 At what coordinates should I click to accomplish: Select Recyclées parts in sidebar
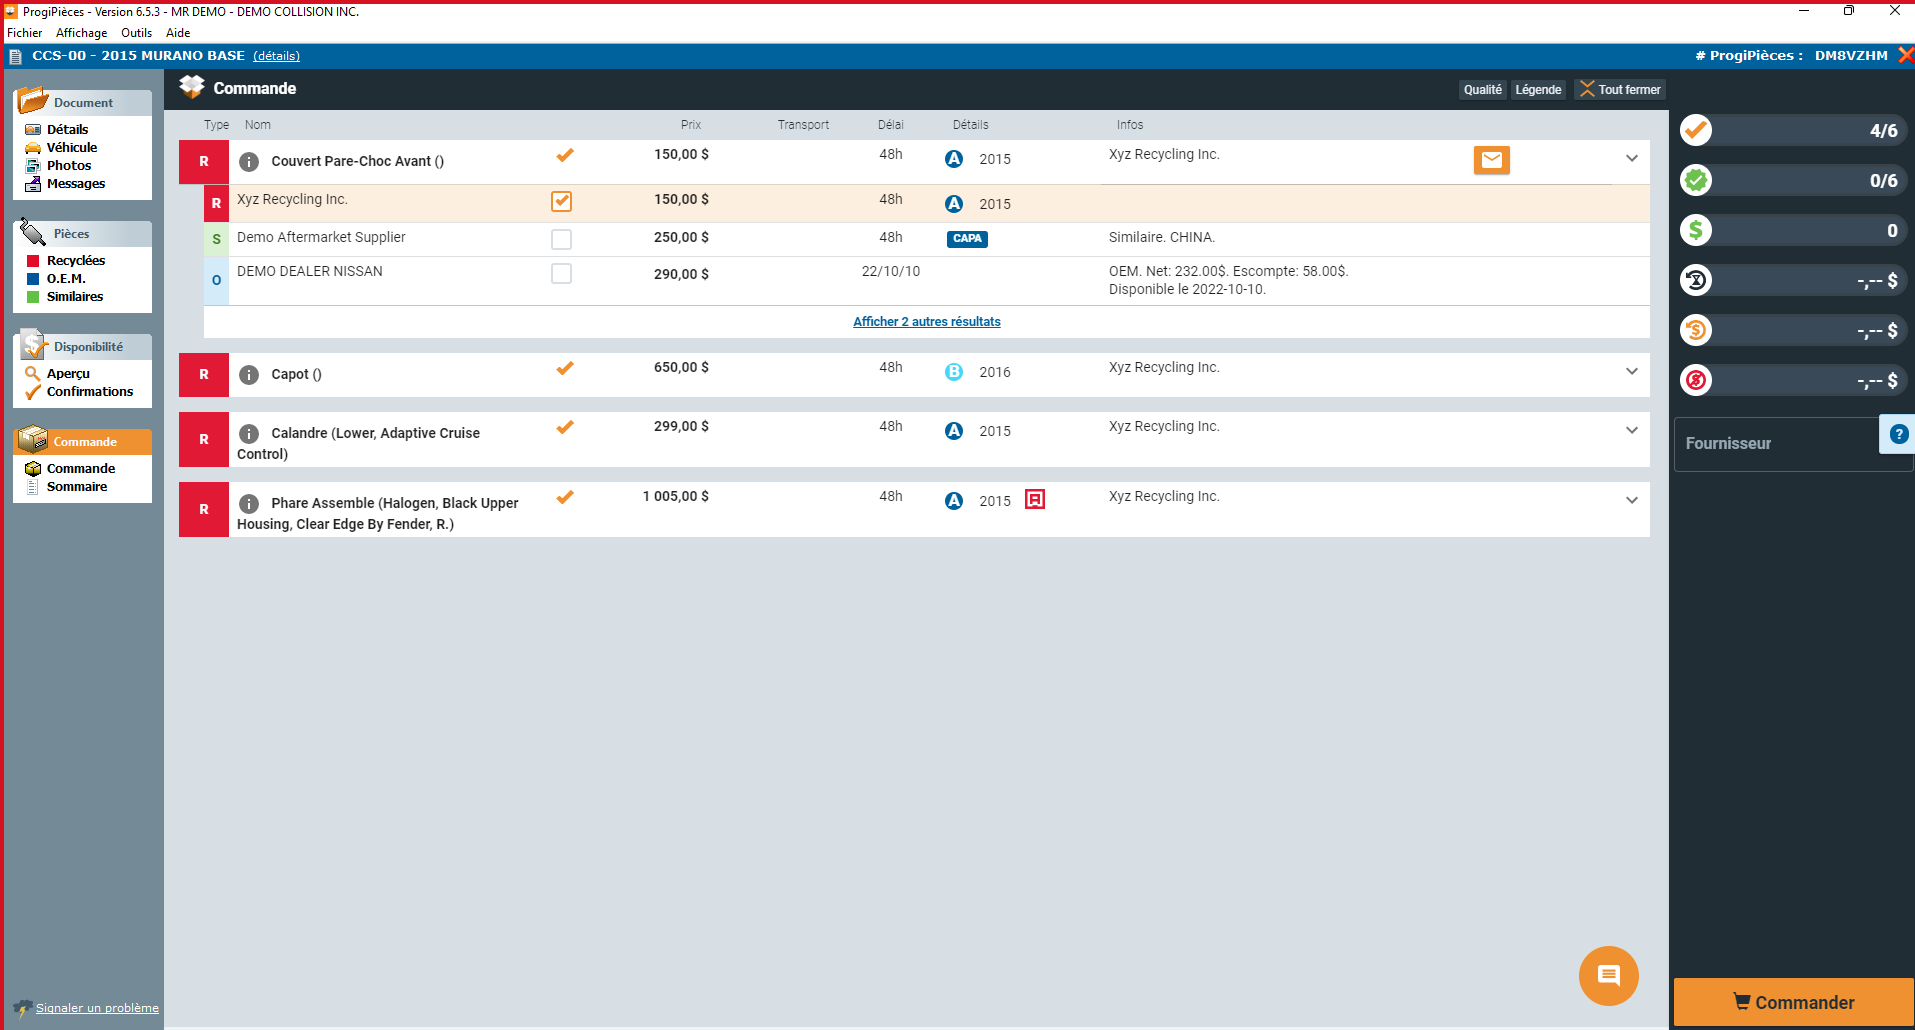[76, 260]
